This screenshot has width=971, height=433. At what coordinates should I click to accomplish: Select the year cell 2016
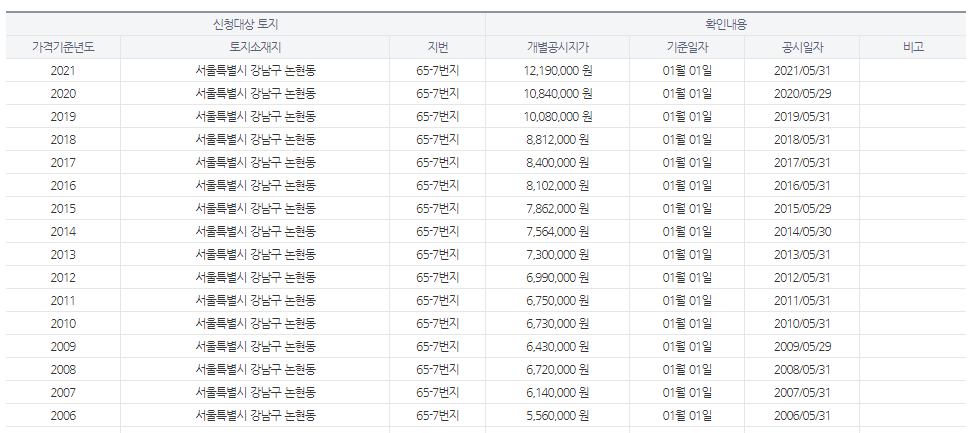tap(63, 185)
